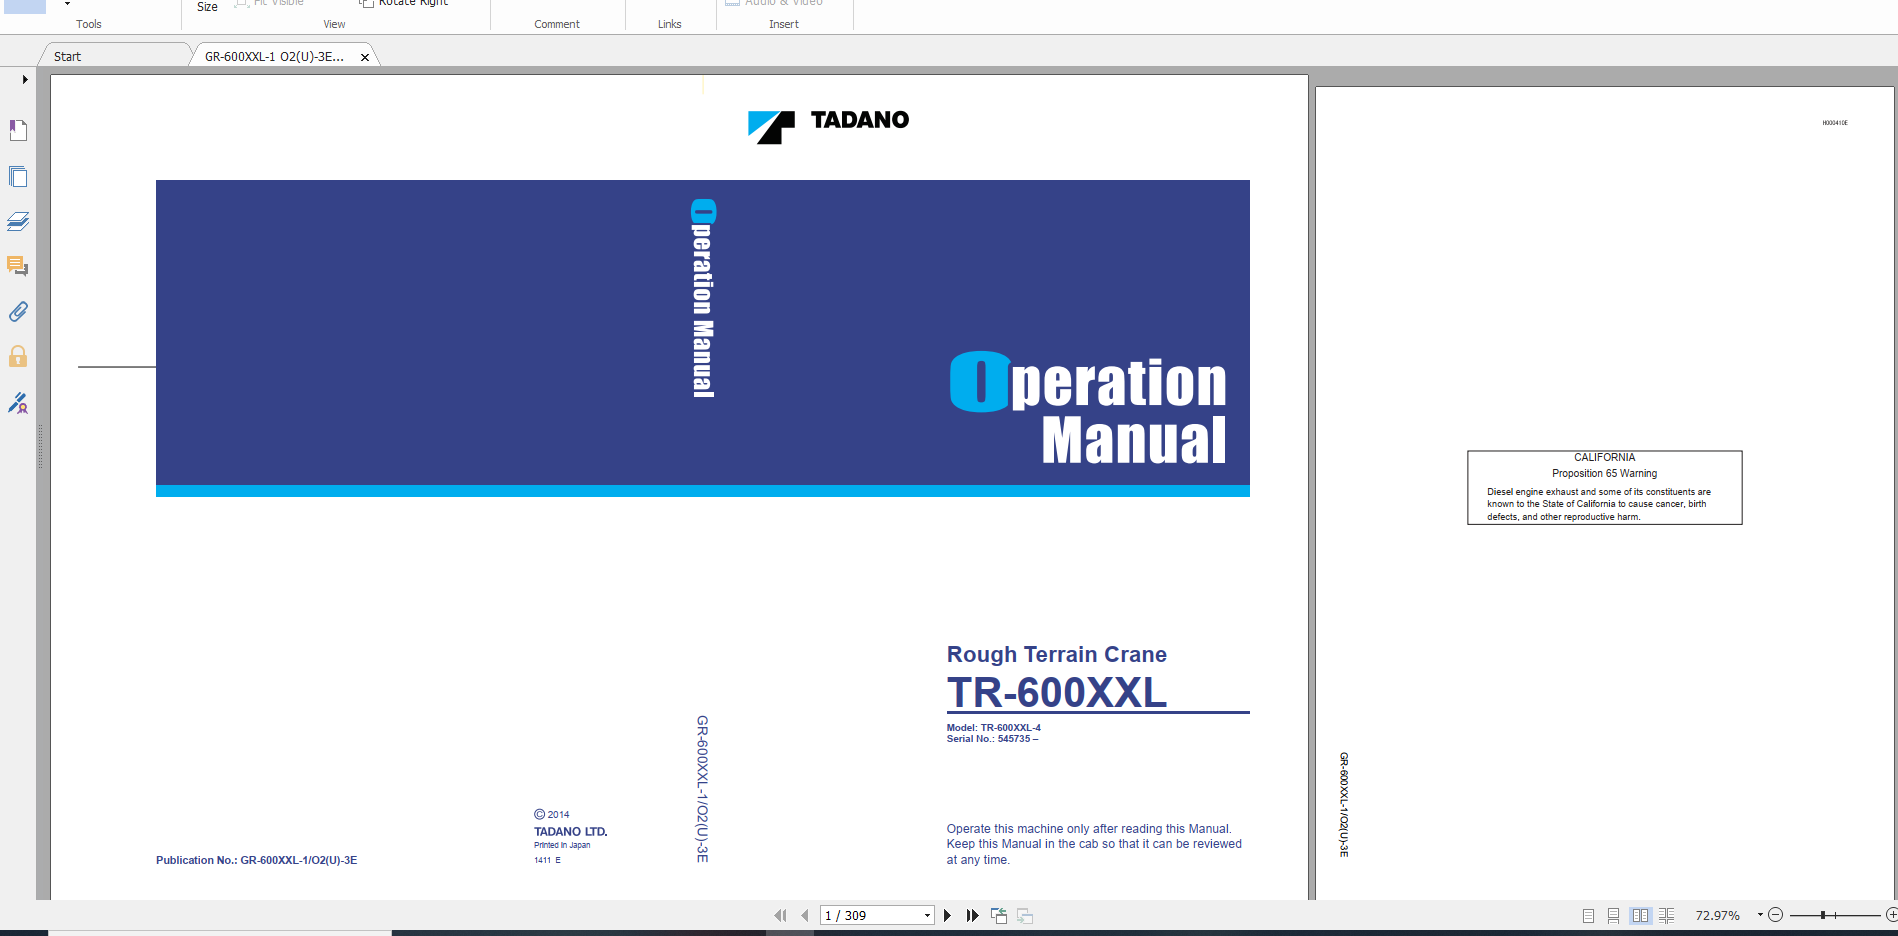Return to previous view

pyautogui.click(x=998, y=914)
